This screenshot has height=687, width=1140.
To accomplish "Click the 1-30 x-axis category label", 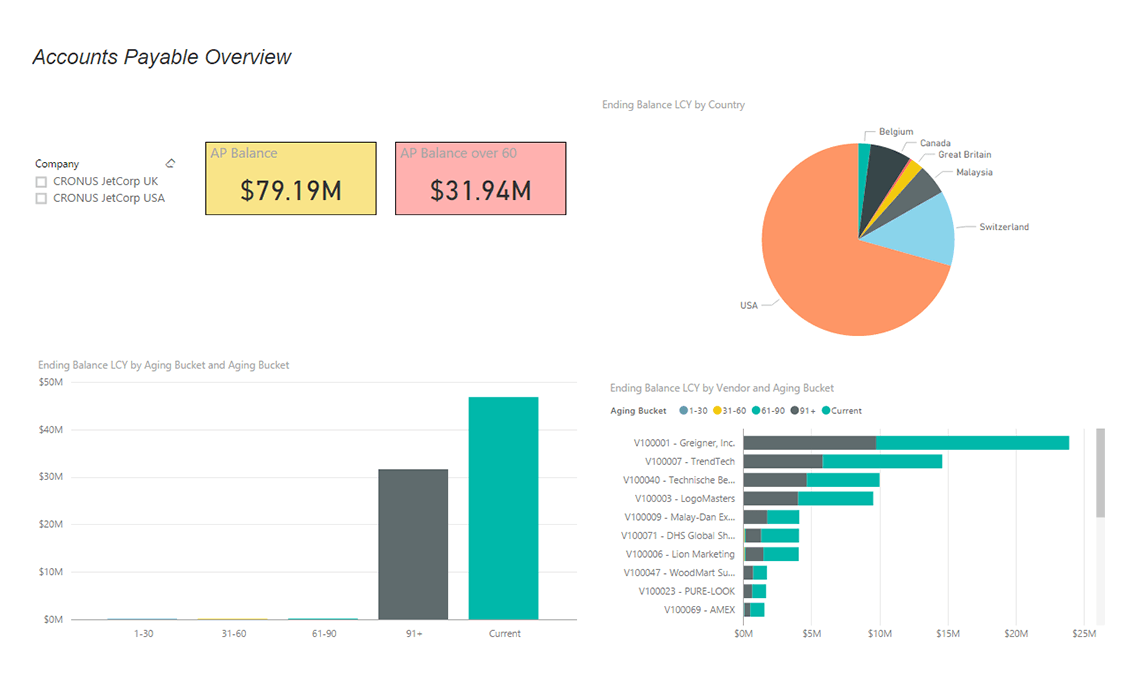I will [143, 634].
